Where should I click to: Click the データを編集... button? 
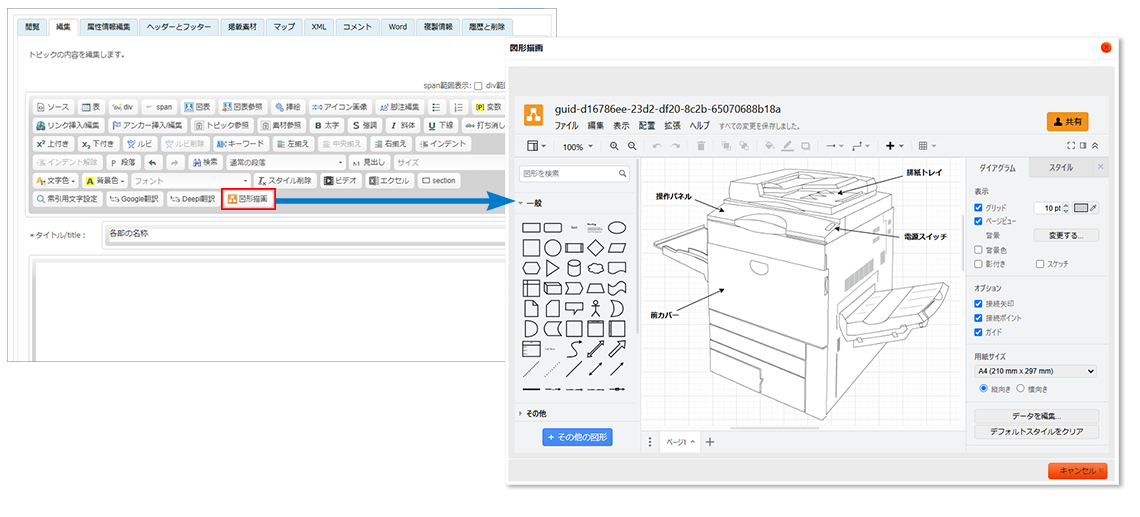[x=1036, y=417]
